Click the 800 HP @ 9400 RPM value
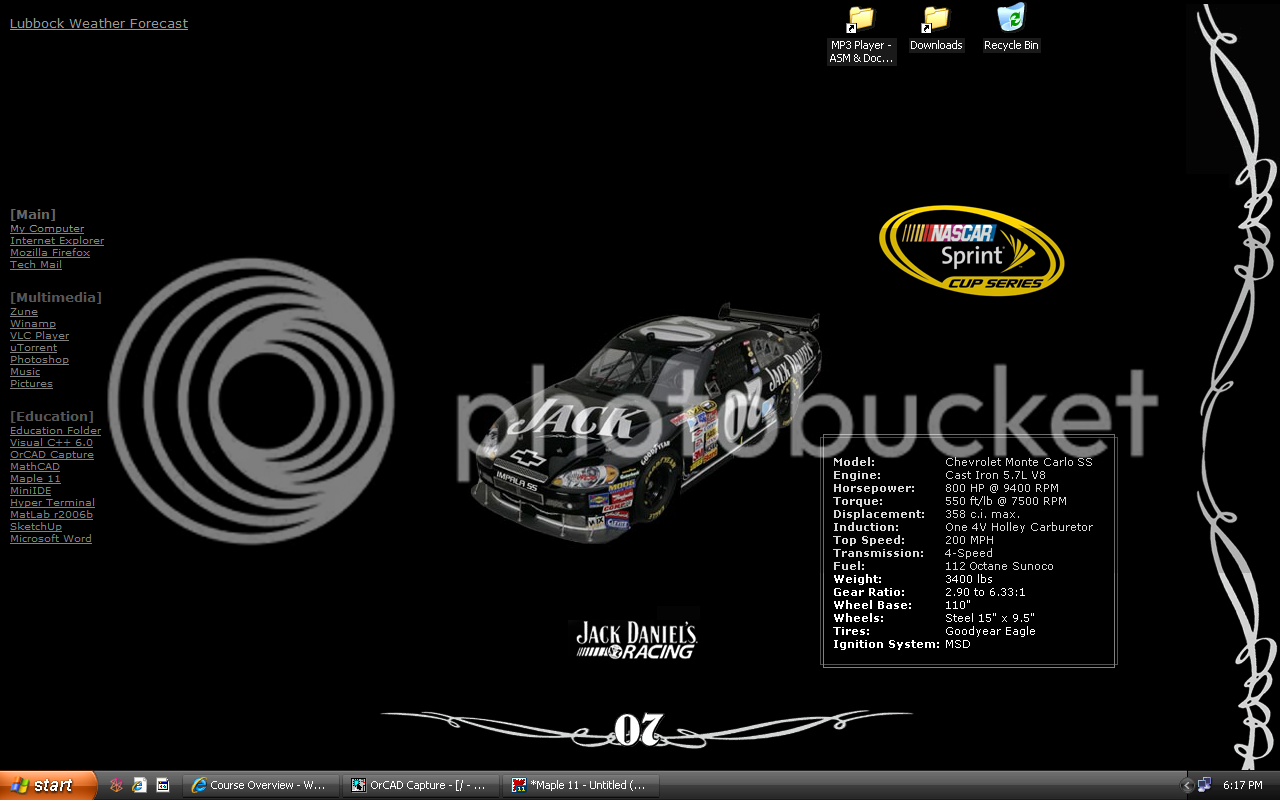1280x800 pixels. point(1002,488)
